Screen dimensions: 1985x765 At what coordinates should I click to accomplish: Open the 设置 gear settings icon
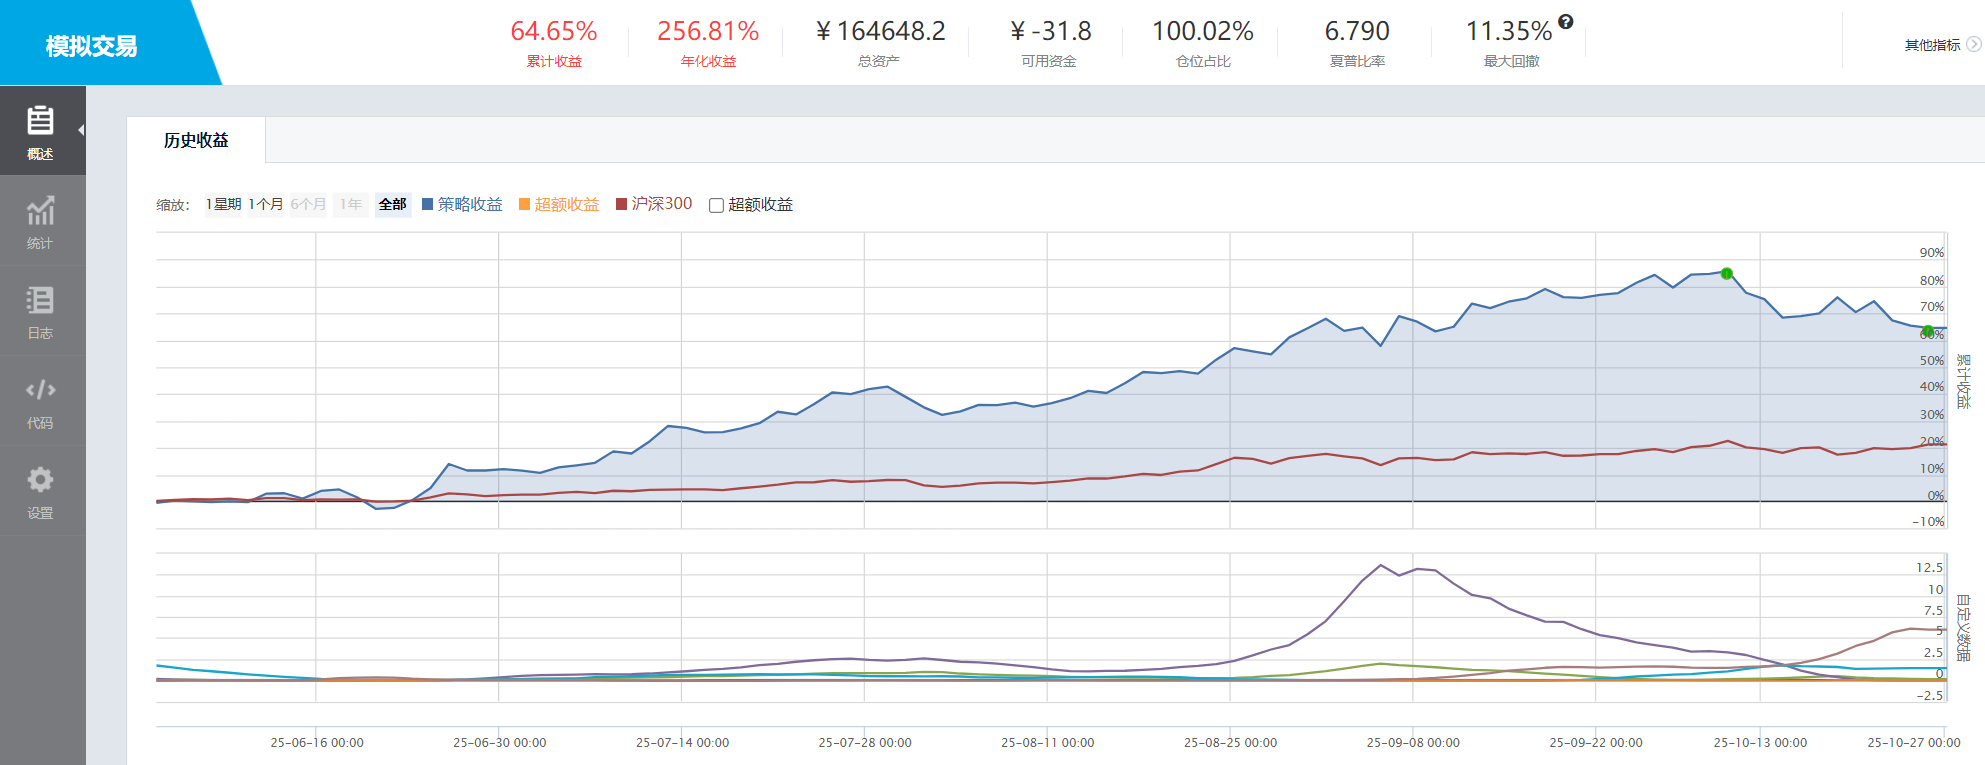pyautogui.click(x=40, y=480)
